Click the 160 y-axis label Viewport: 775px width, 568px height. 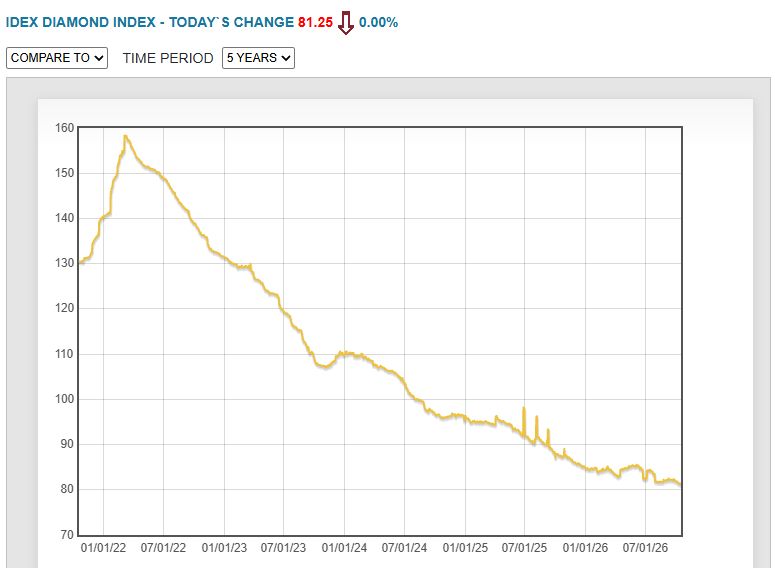[64, 128]
